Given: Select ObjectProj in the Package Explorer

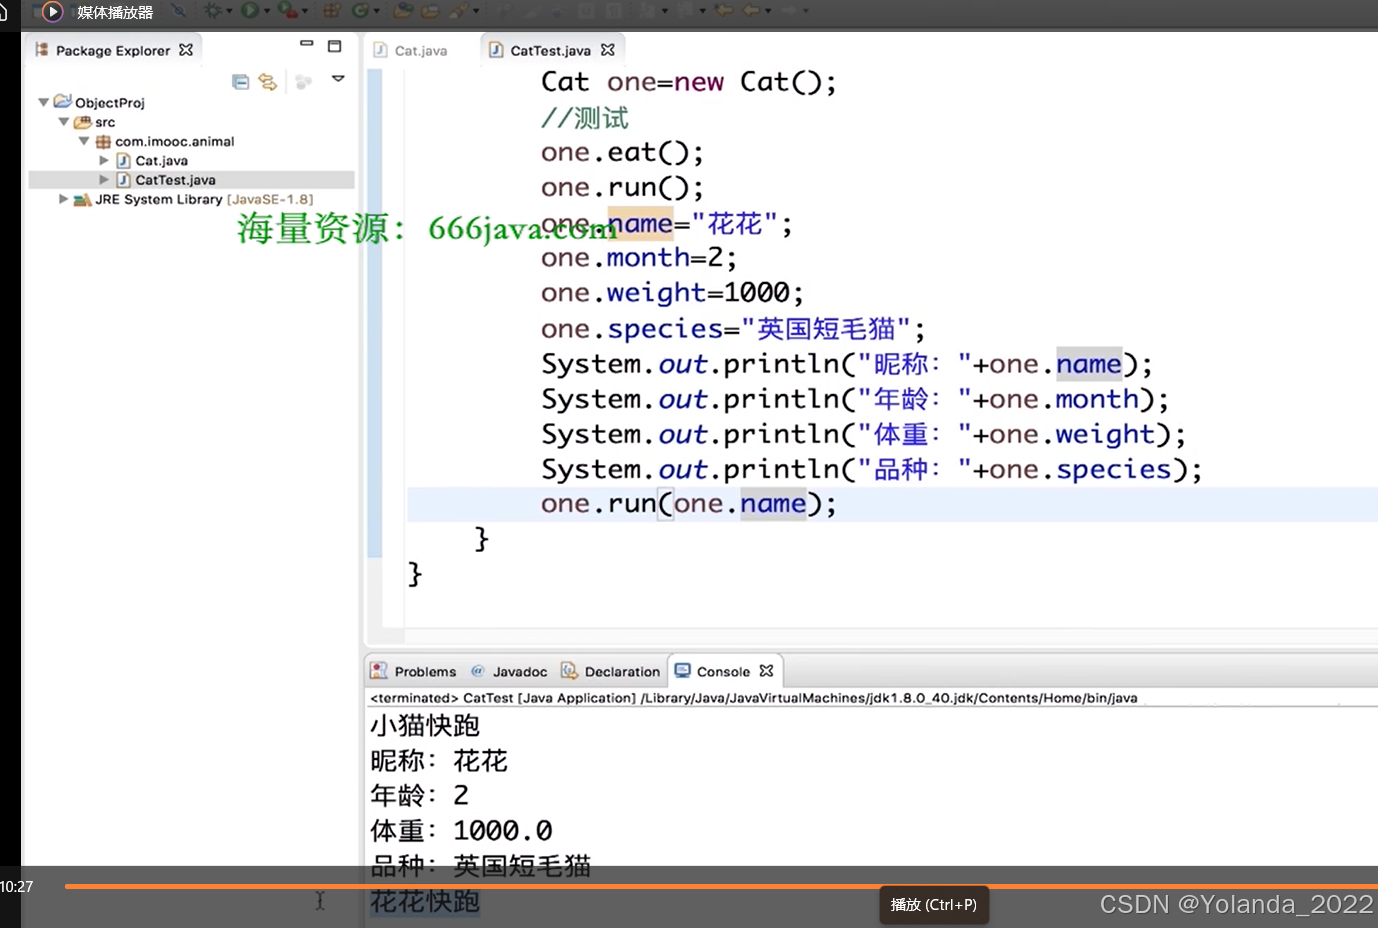Looking at the screenshot, I should [x=110, y=102].
